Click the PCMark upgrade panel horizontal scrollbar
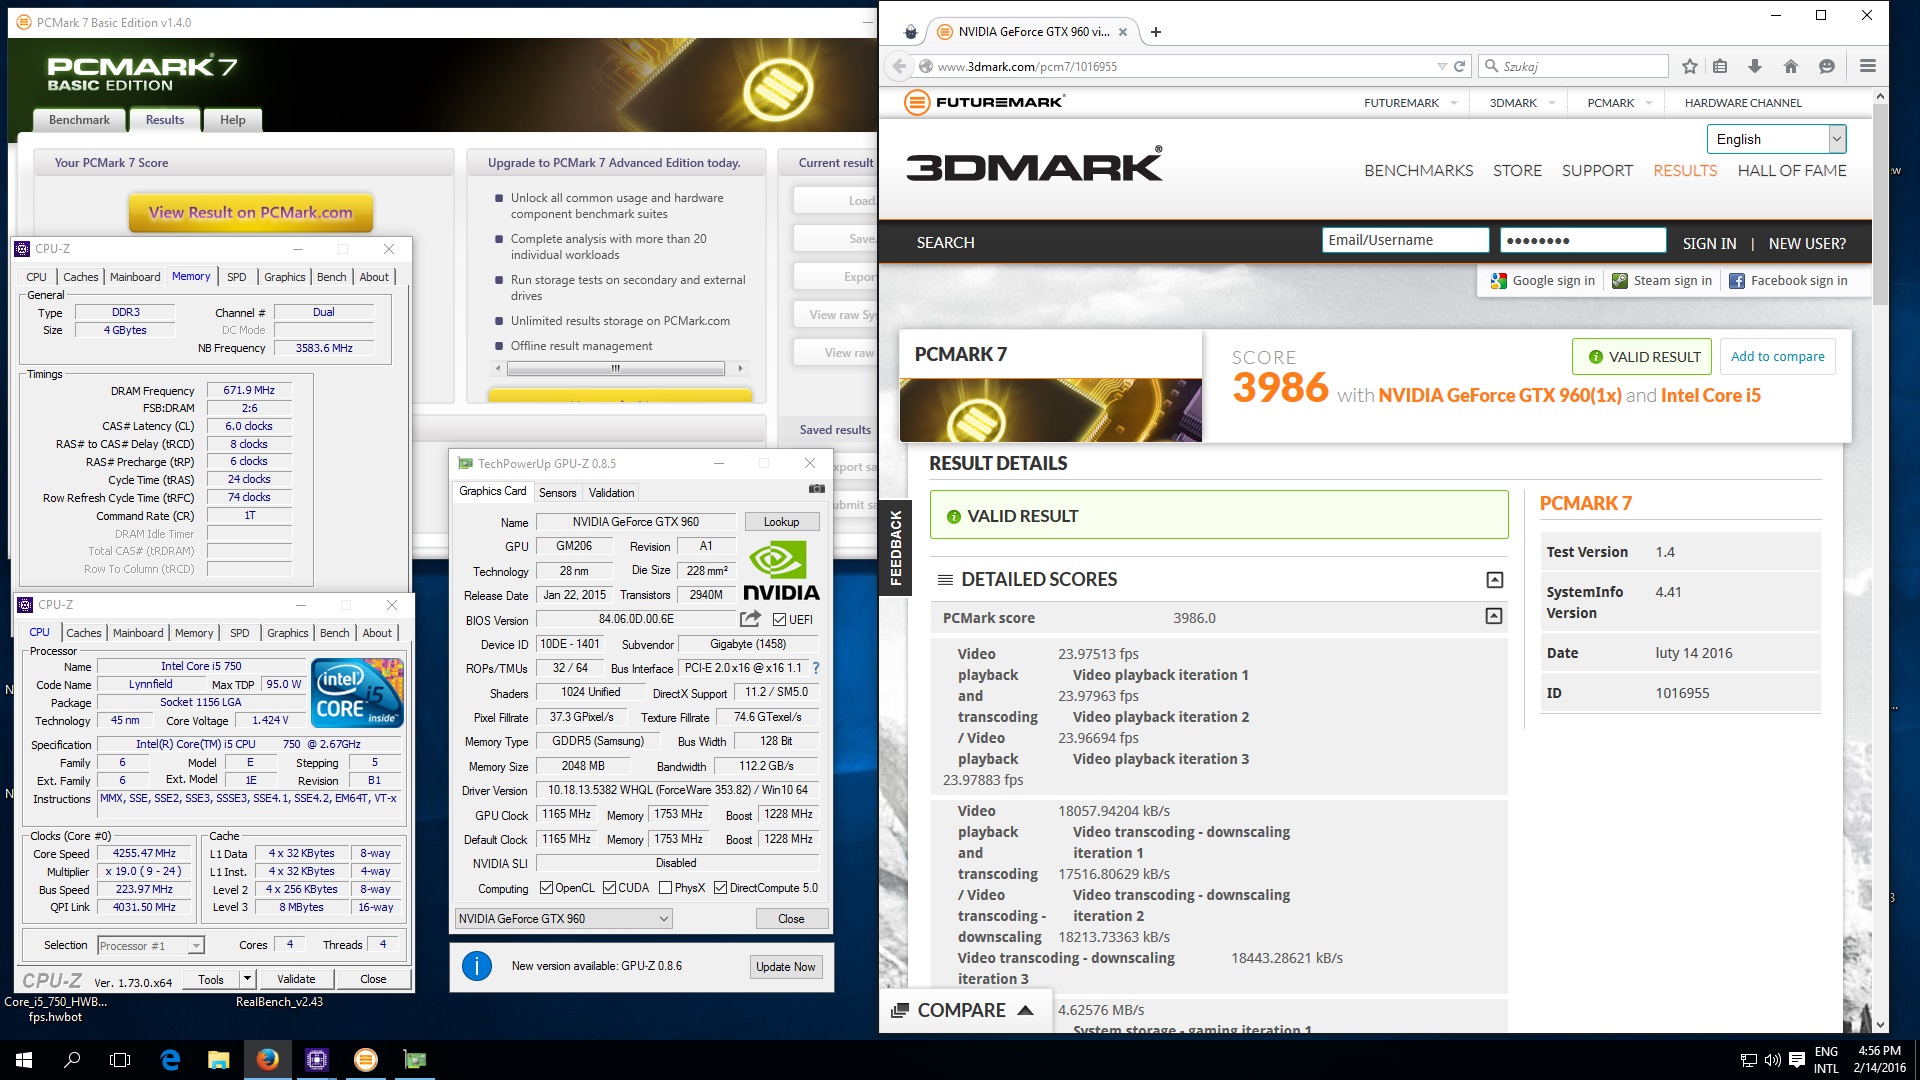This screenshot has width=1920, height=1080. (615, 368)
